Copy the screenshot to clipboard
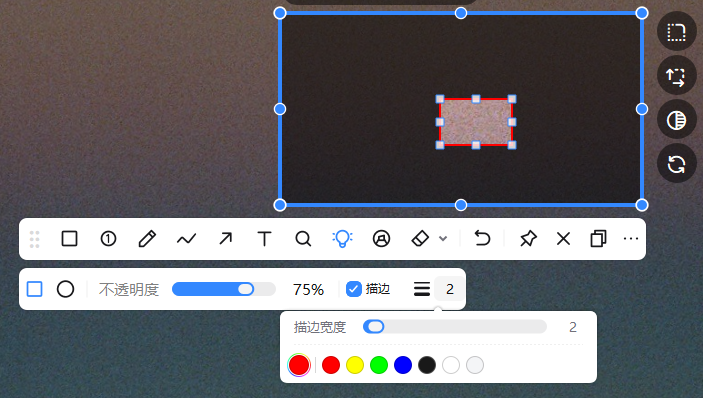Viewport: 703px width, 398px height. [x=599, y=239]
